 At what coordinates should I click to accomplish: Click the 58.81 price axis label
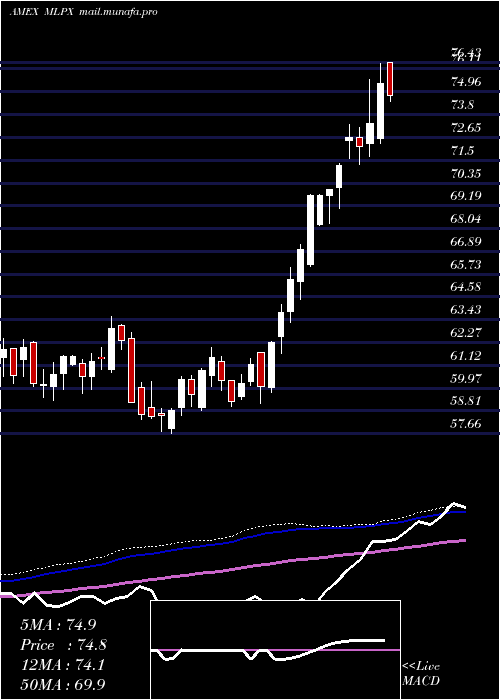(467, 400)
